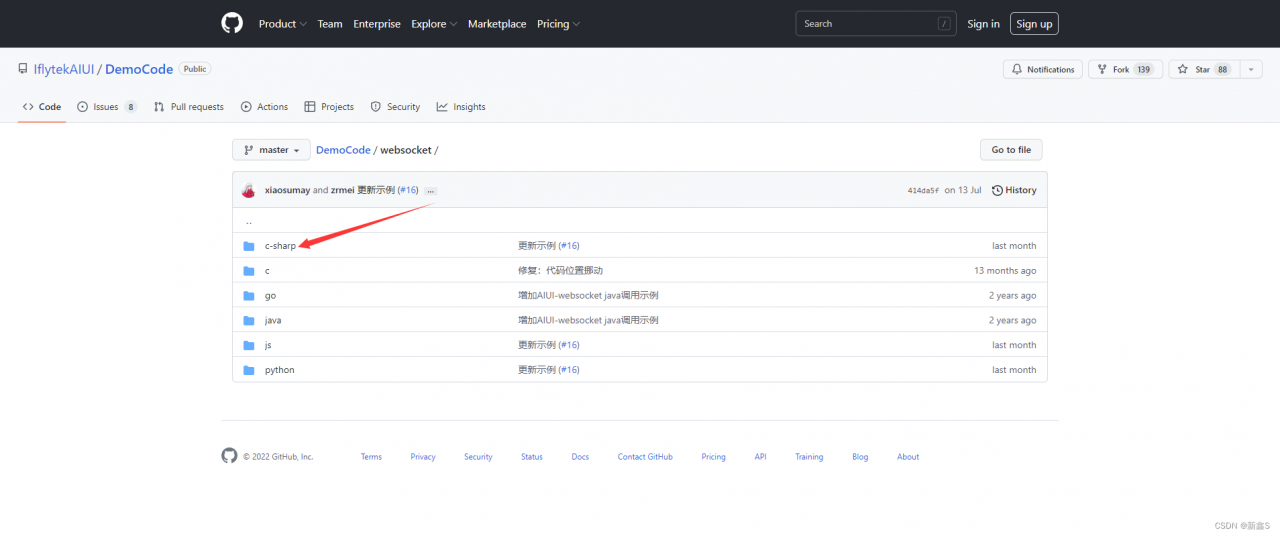Open the Projects tab
This screenshot has height=536, width=1280.
pos(329,107)
